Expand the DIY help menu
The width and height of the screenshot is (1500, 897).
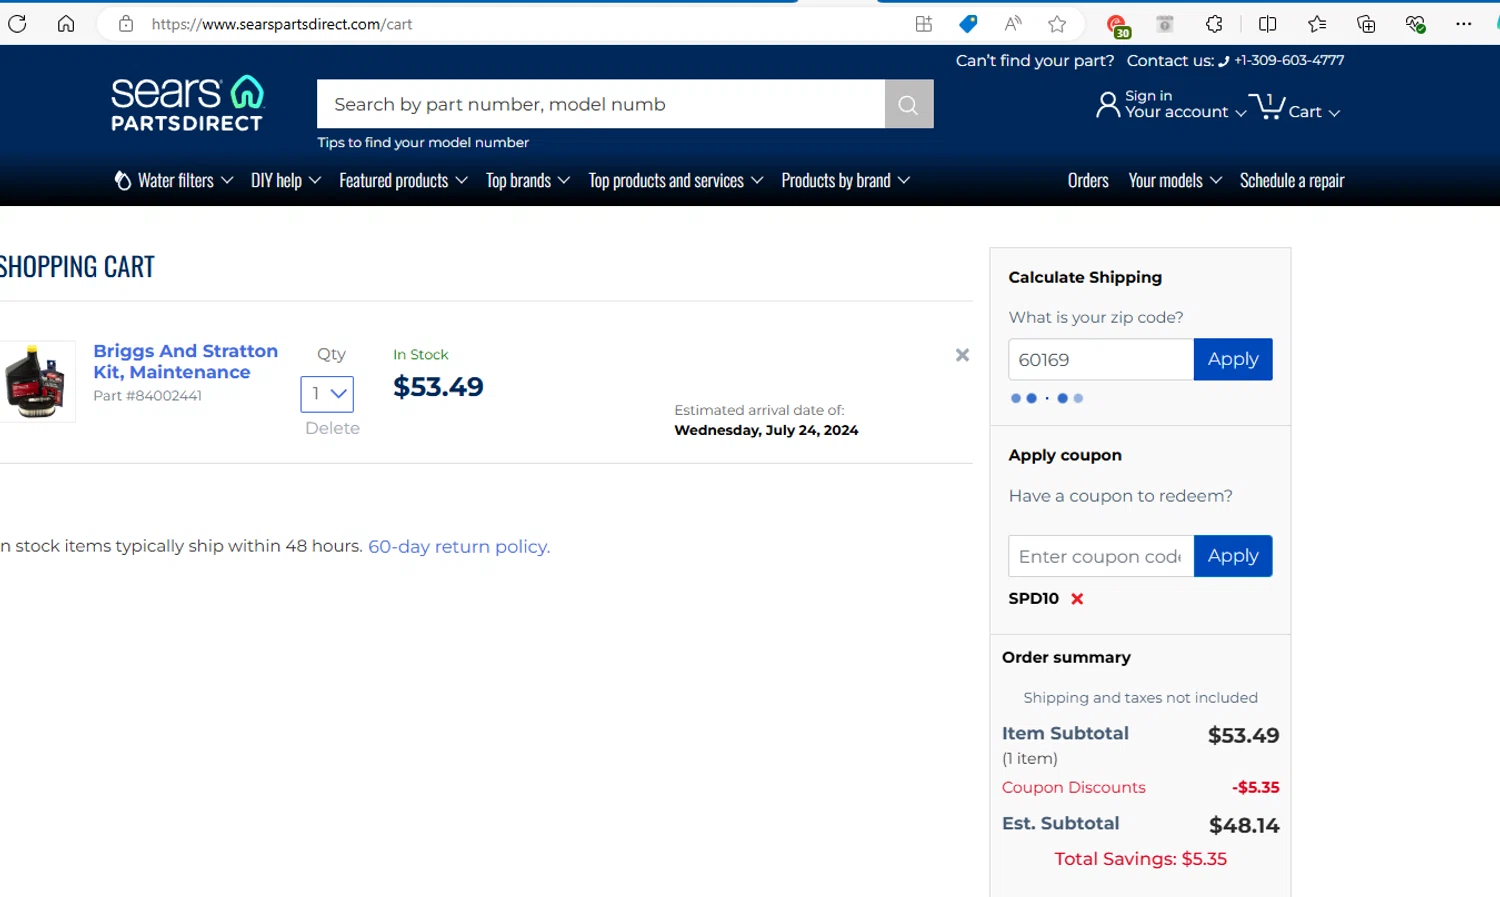[286, 181]
